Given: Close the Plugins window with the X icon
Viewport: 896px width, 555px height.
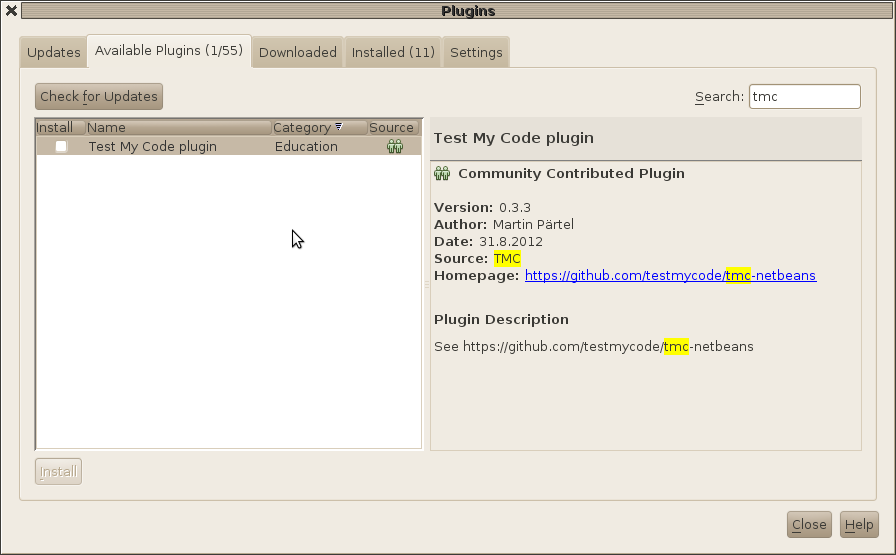Looking at the screenshot, I should [11, 10].
